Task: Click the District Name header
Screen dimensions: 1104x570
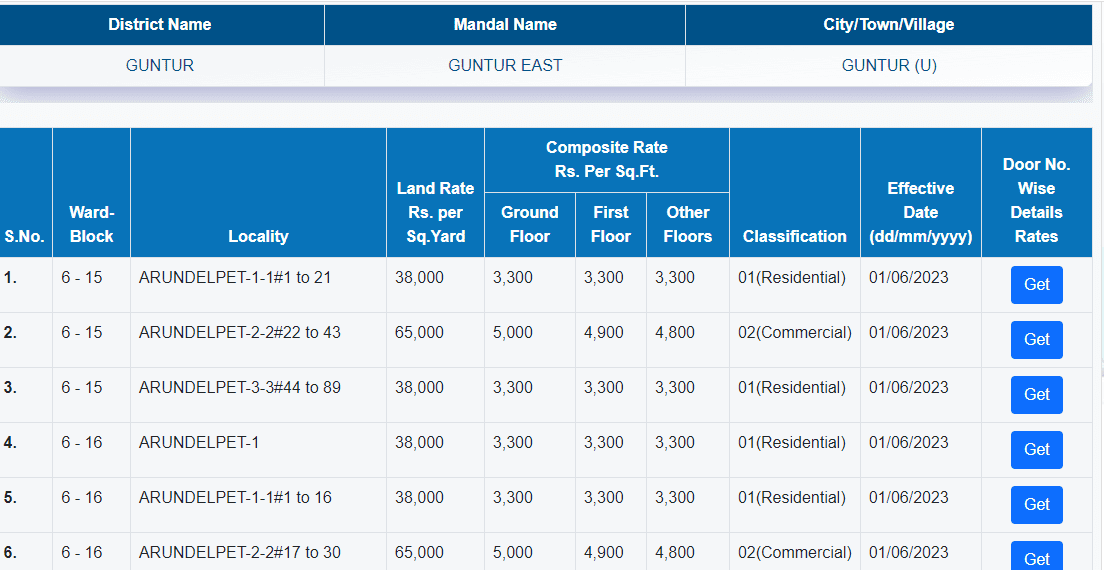Action: [160, 24]
